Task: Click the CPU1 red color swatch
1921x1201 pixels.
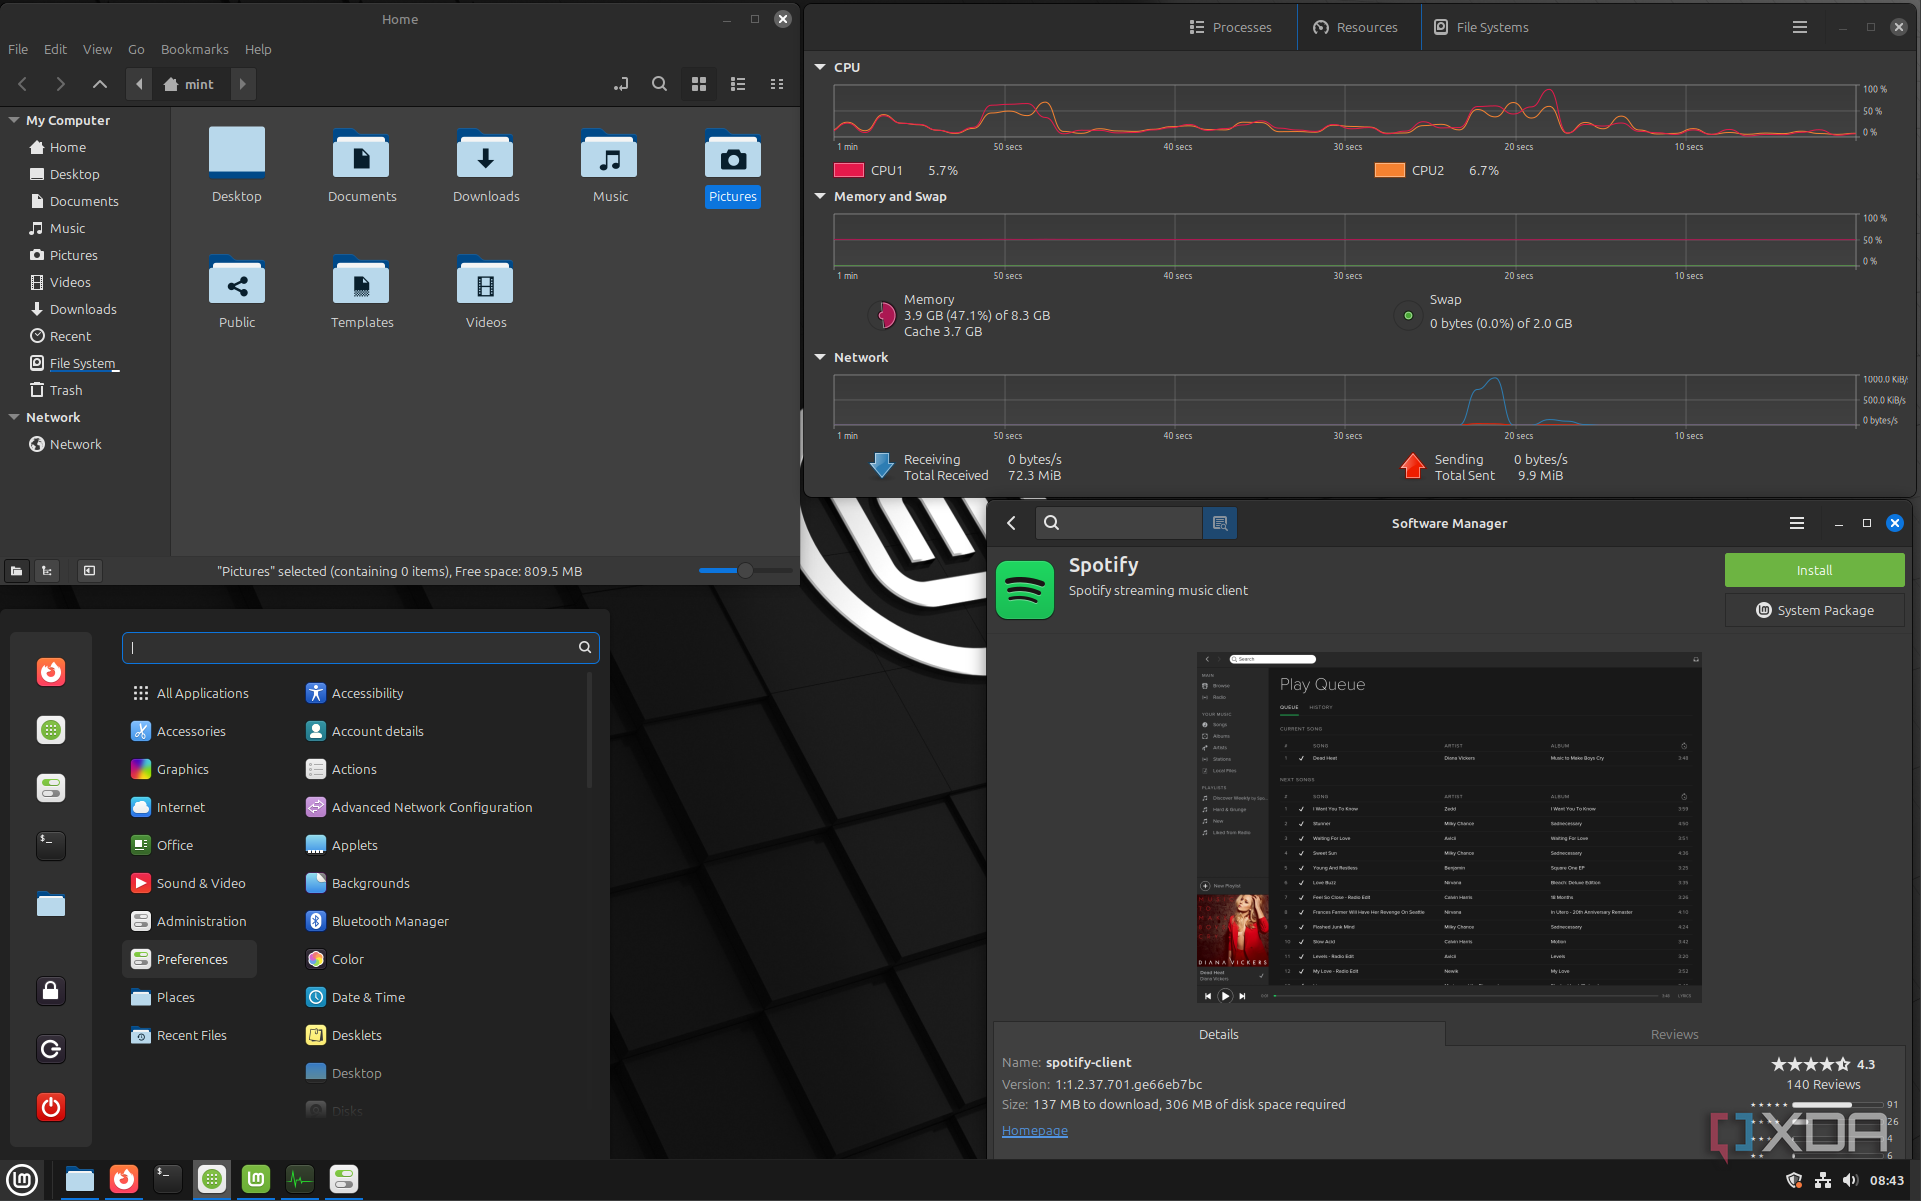Action: point(848,171)
